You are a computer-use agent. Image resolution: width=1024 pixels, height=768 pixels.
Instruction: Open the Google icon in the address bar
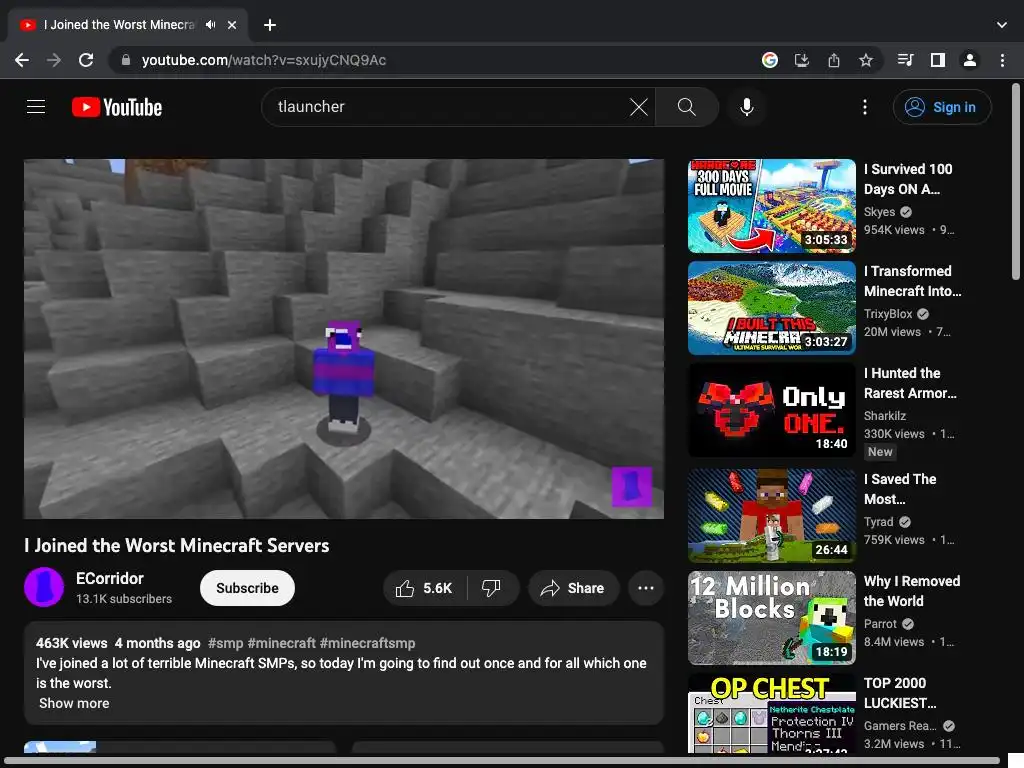point(770,60)
